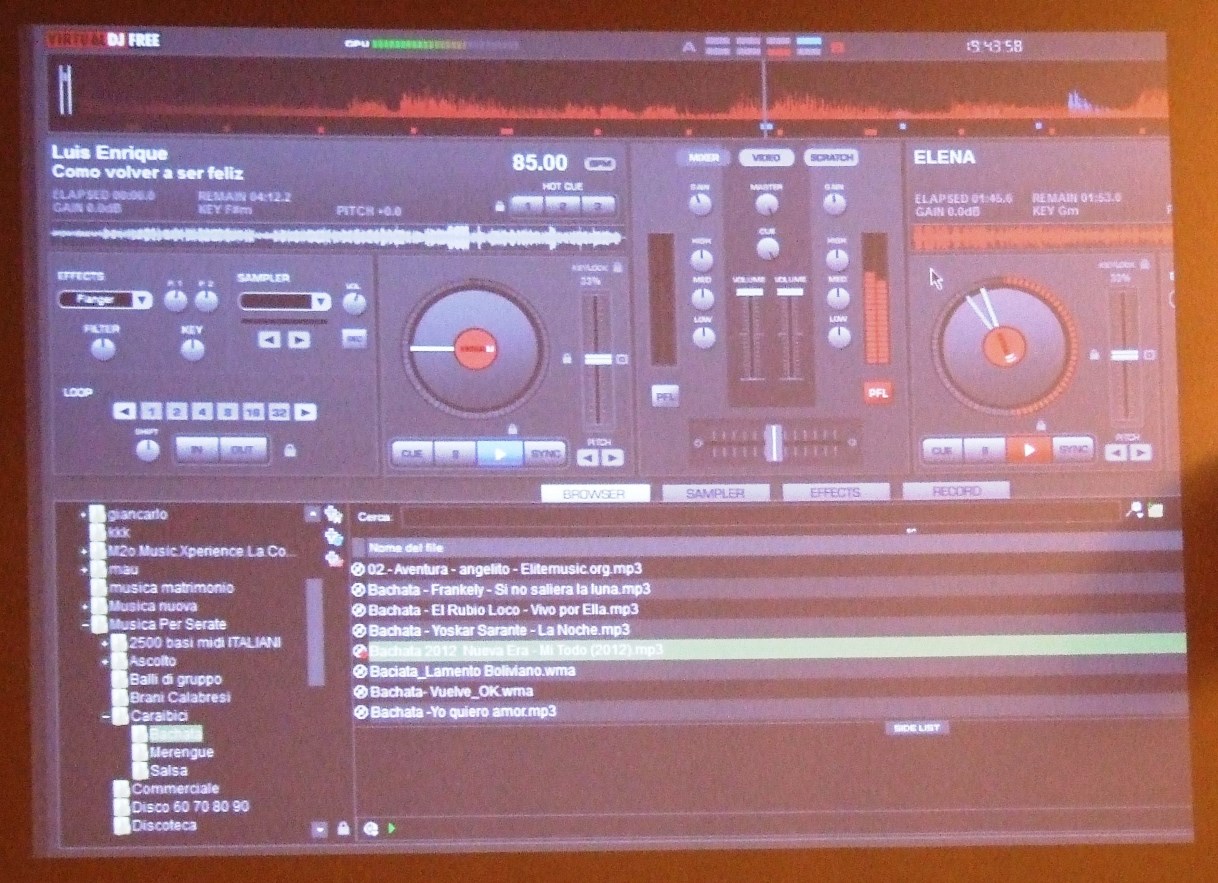
Task: Double loop length with right loop arrow
Action: click(x=305, y=412)
